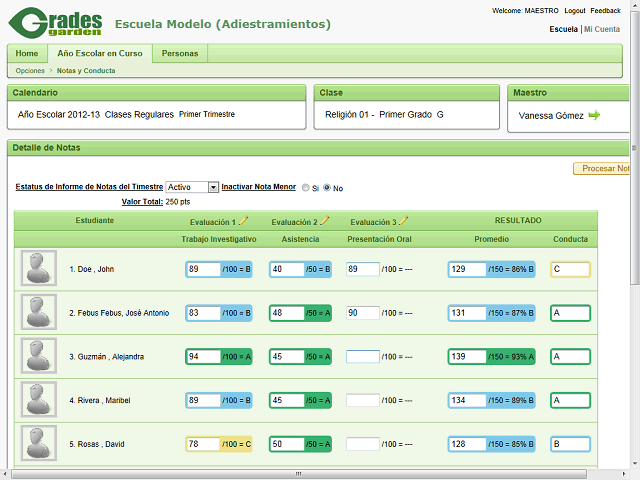The height and width of the screenshot is (480, 640).
Task: Click John Doe's student avatar
Action: tap(39, 269)
